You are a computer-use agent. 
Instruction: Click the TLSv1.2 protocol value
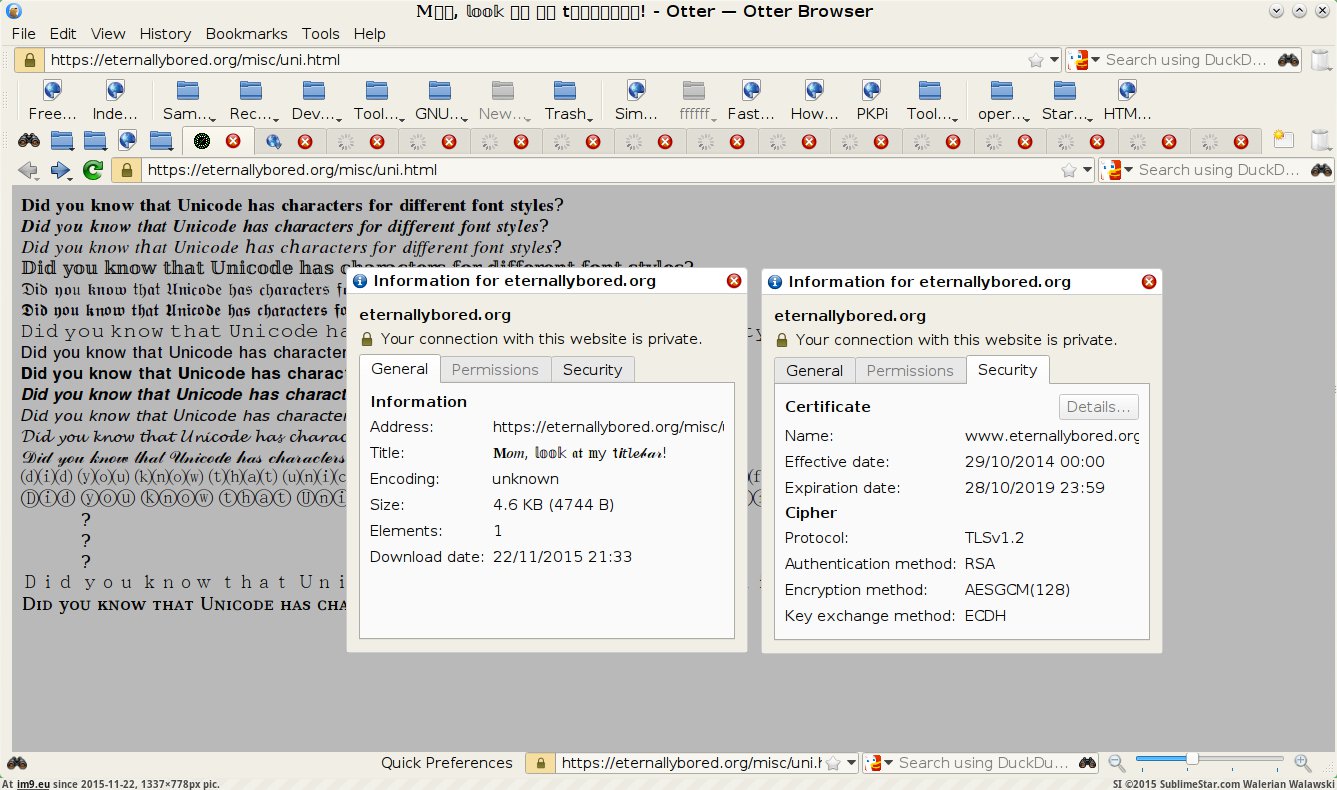click(994, 538)
